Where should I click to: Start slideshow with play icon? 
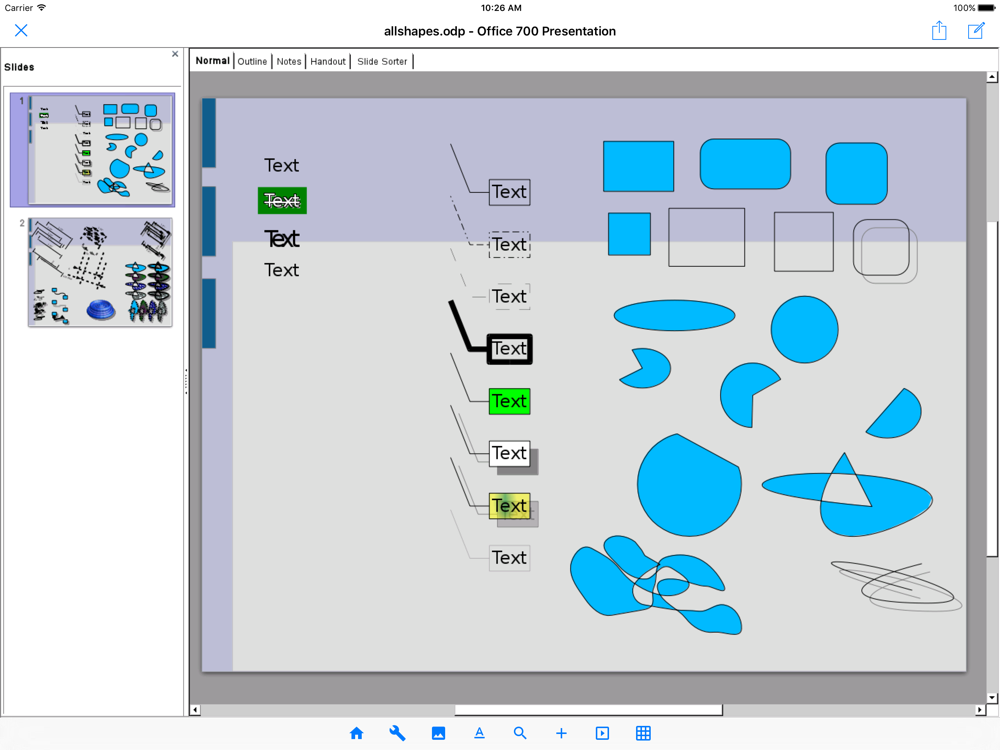602,733
